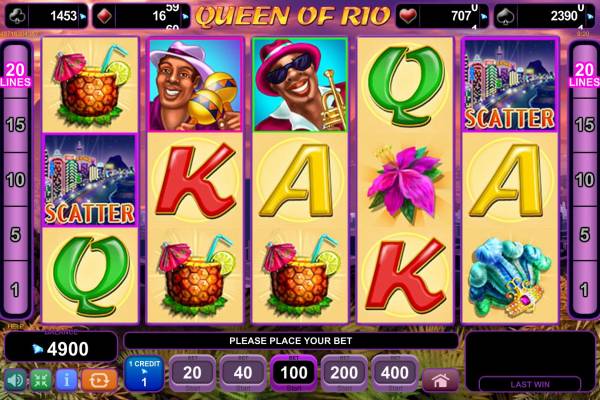Click the diamonds jackpot icon
The image size is (600, 400).
(104, 16)
